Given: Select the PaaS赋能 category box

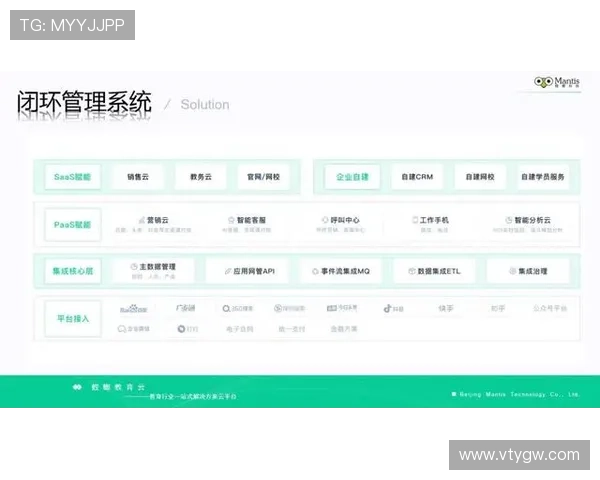Looking at the screenshot, I should click(x=73, y=225).
